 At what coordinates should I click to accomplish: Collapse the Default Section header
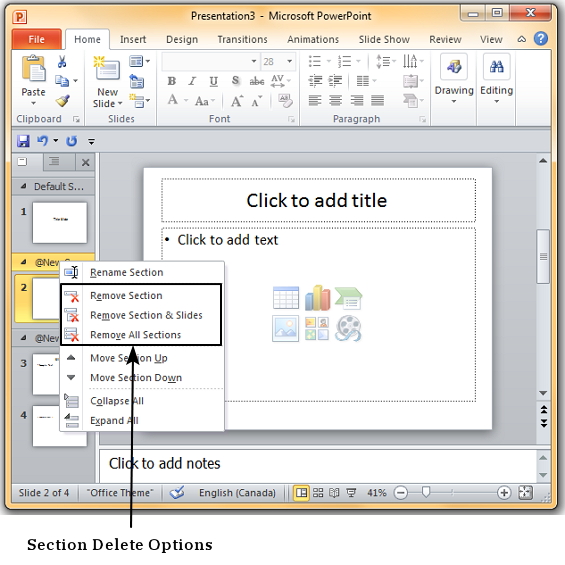coord(23,186)
